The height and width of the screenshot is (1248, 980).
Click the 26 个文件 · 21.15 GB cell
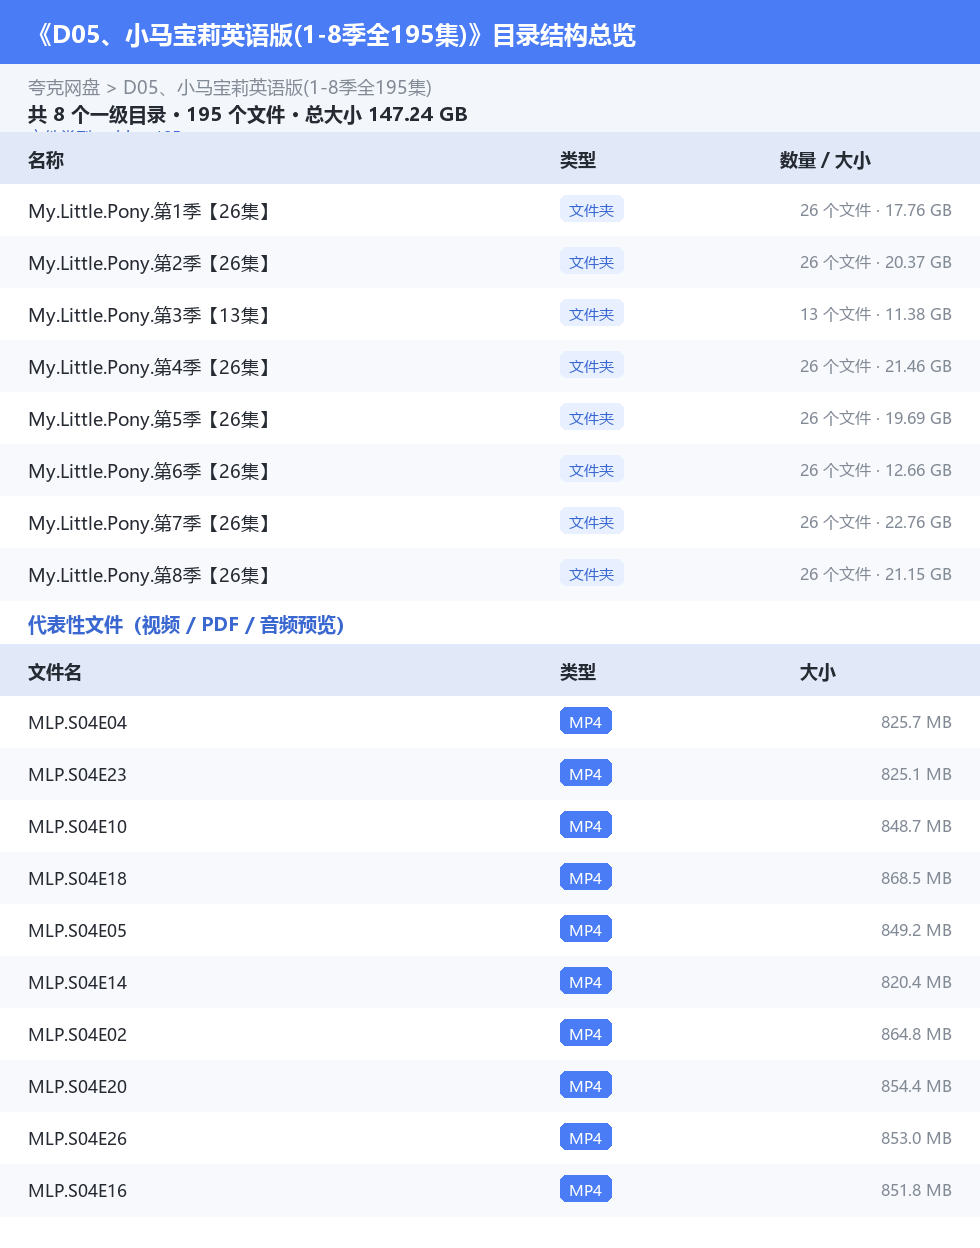pos(876,574)
